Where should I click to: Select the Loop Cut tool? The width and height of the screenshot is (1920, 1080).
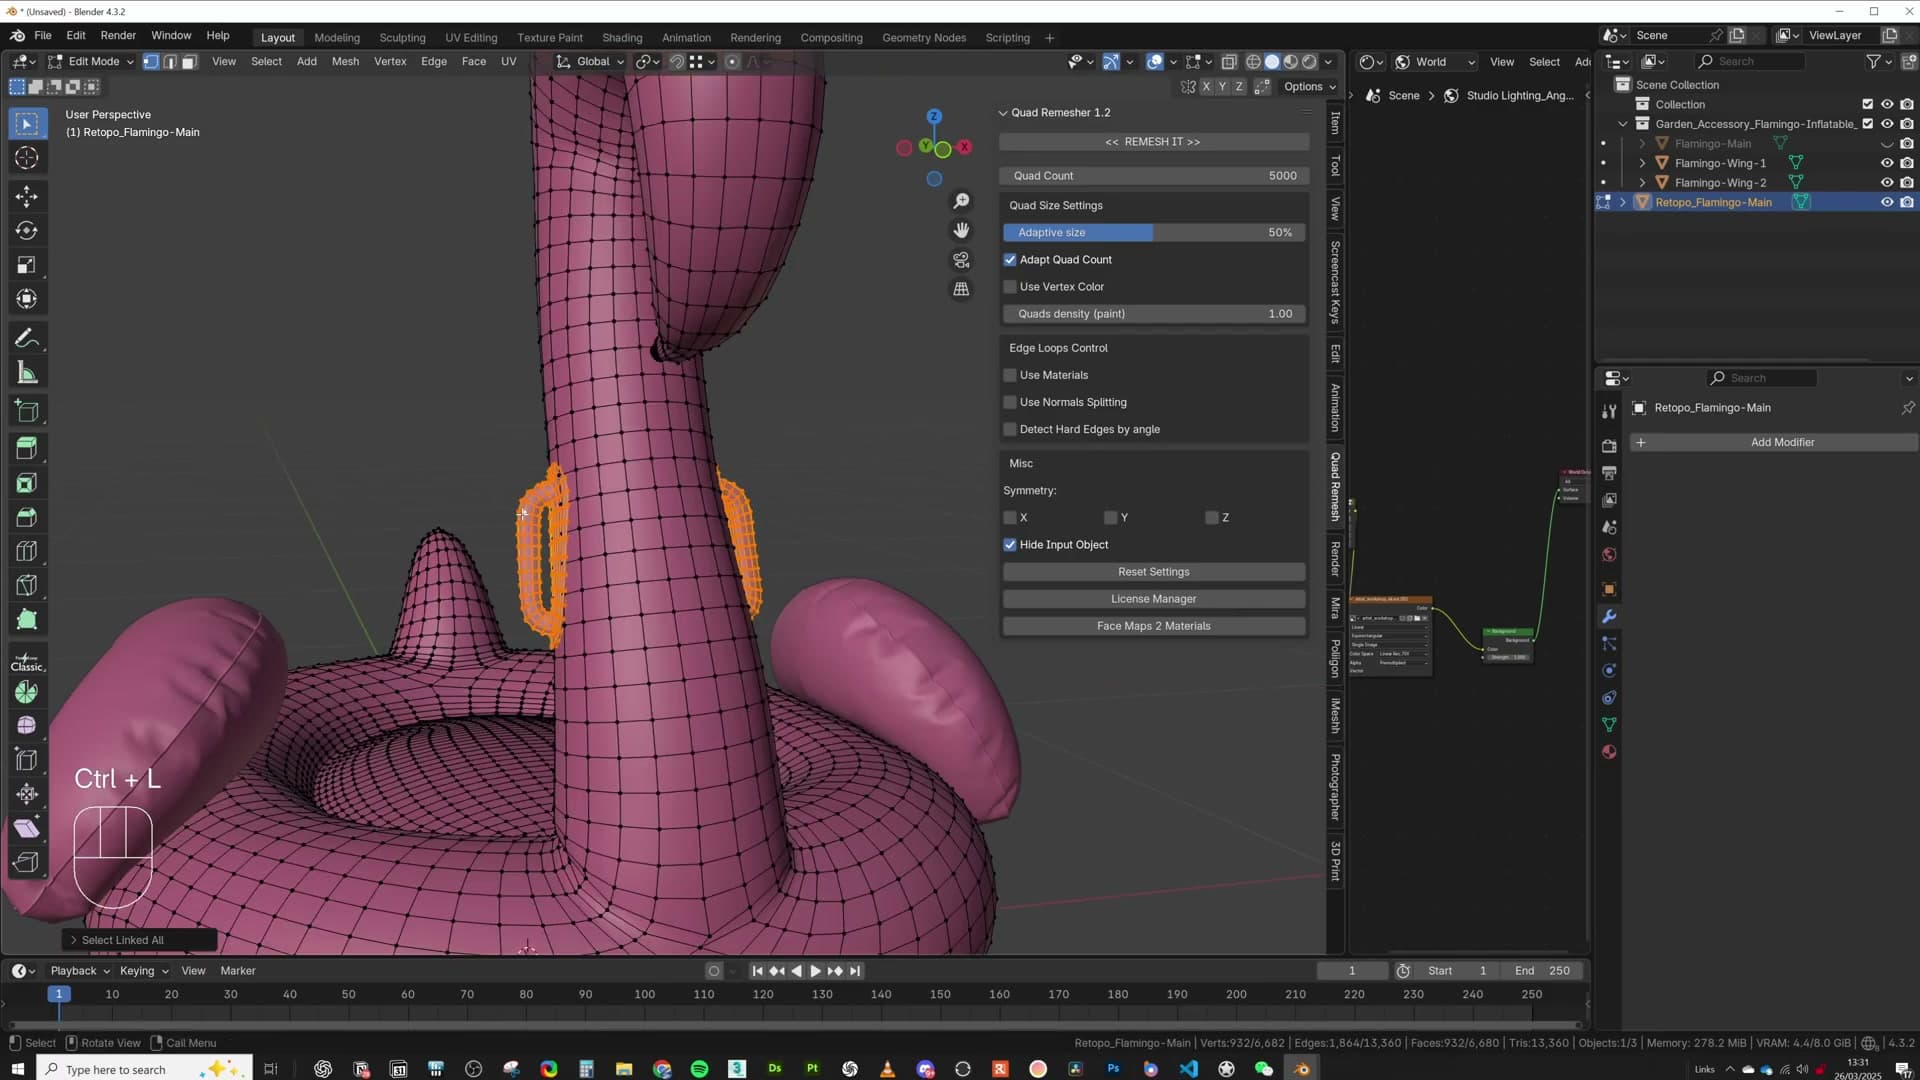27,551
